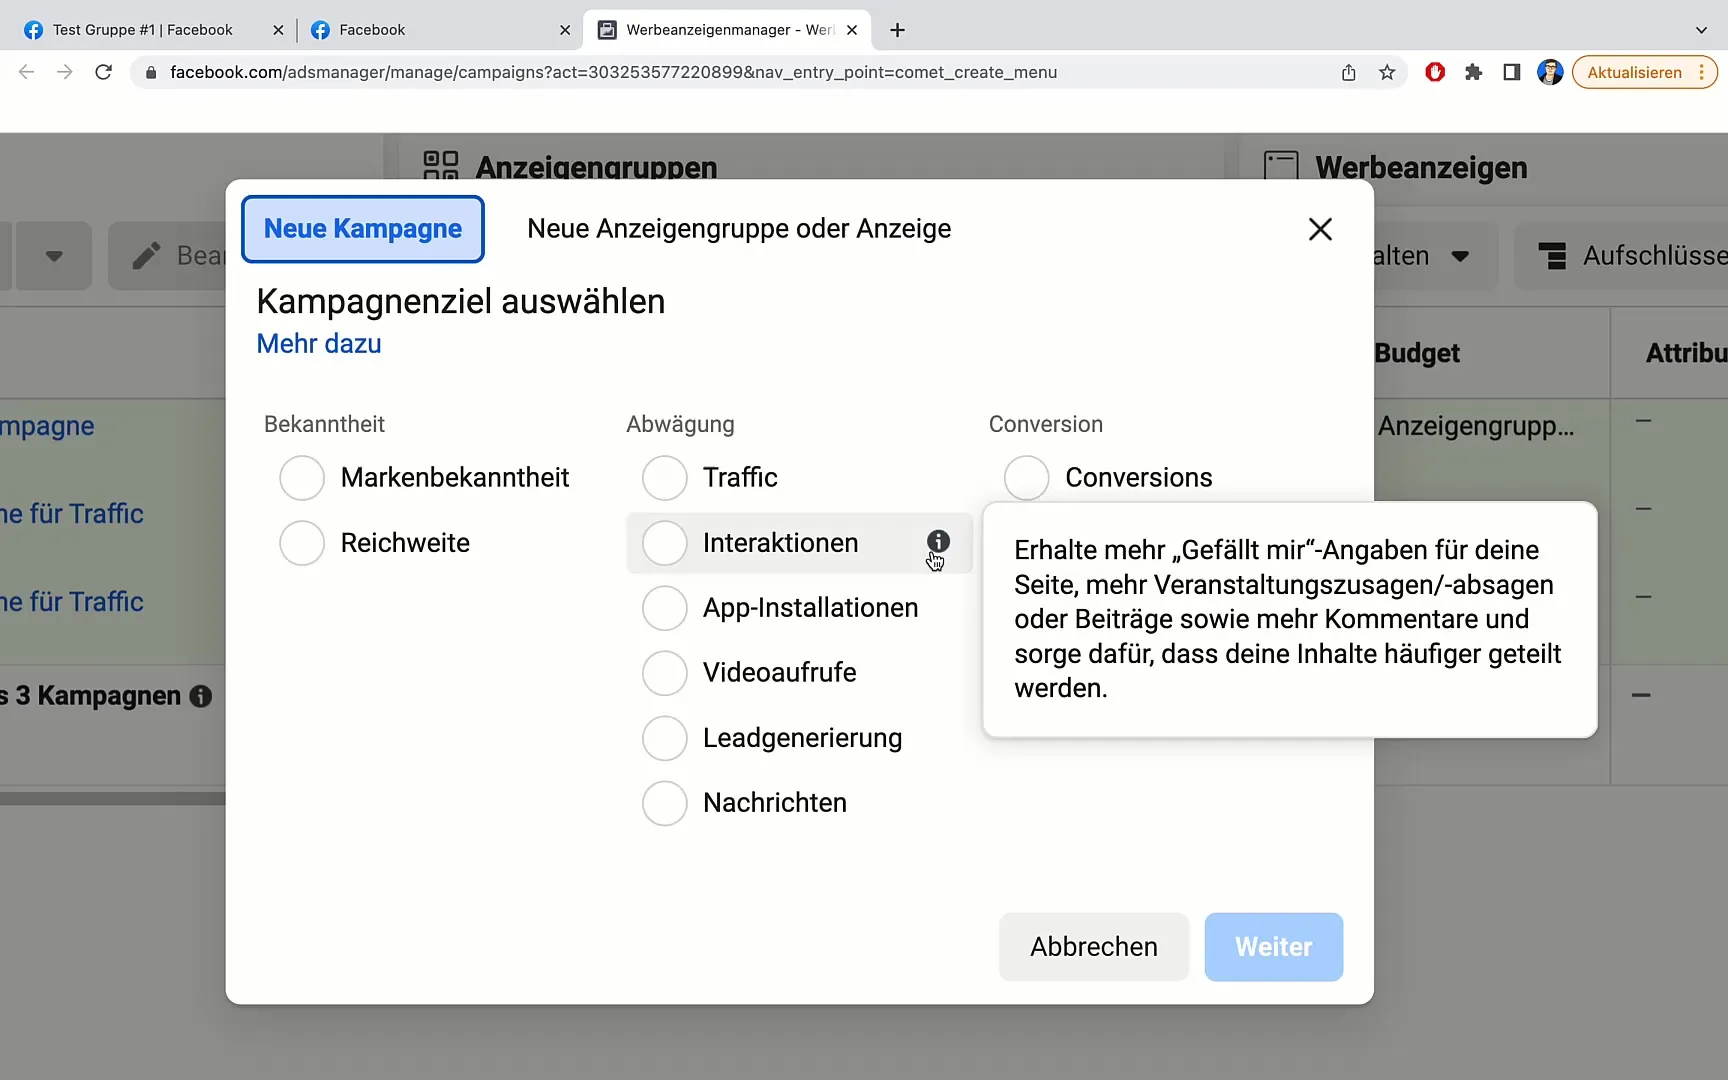The height and width of the screenshot is (1080, 1728).
Task: Click the Budget column header
Action: pos(1417,353)
